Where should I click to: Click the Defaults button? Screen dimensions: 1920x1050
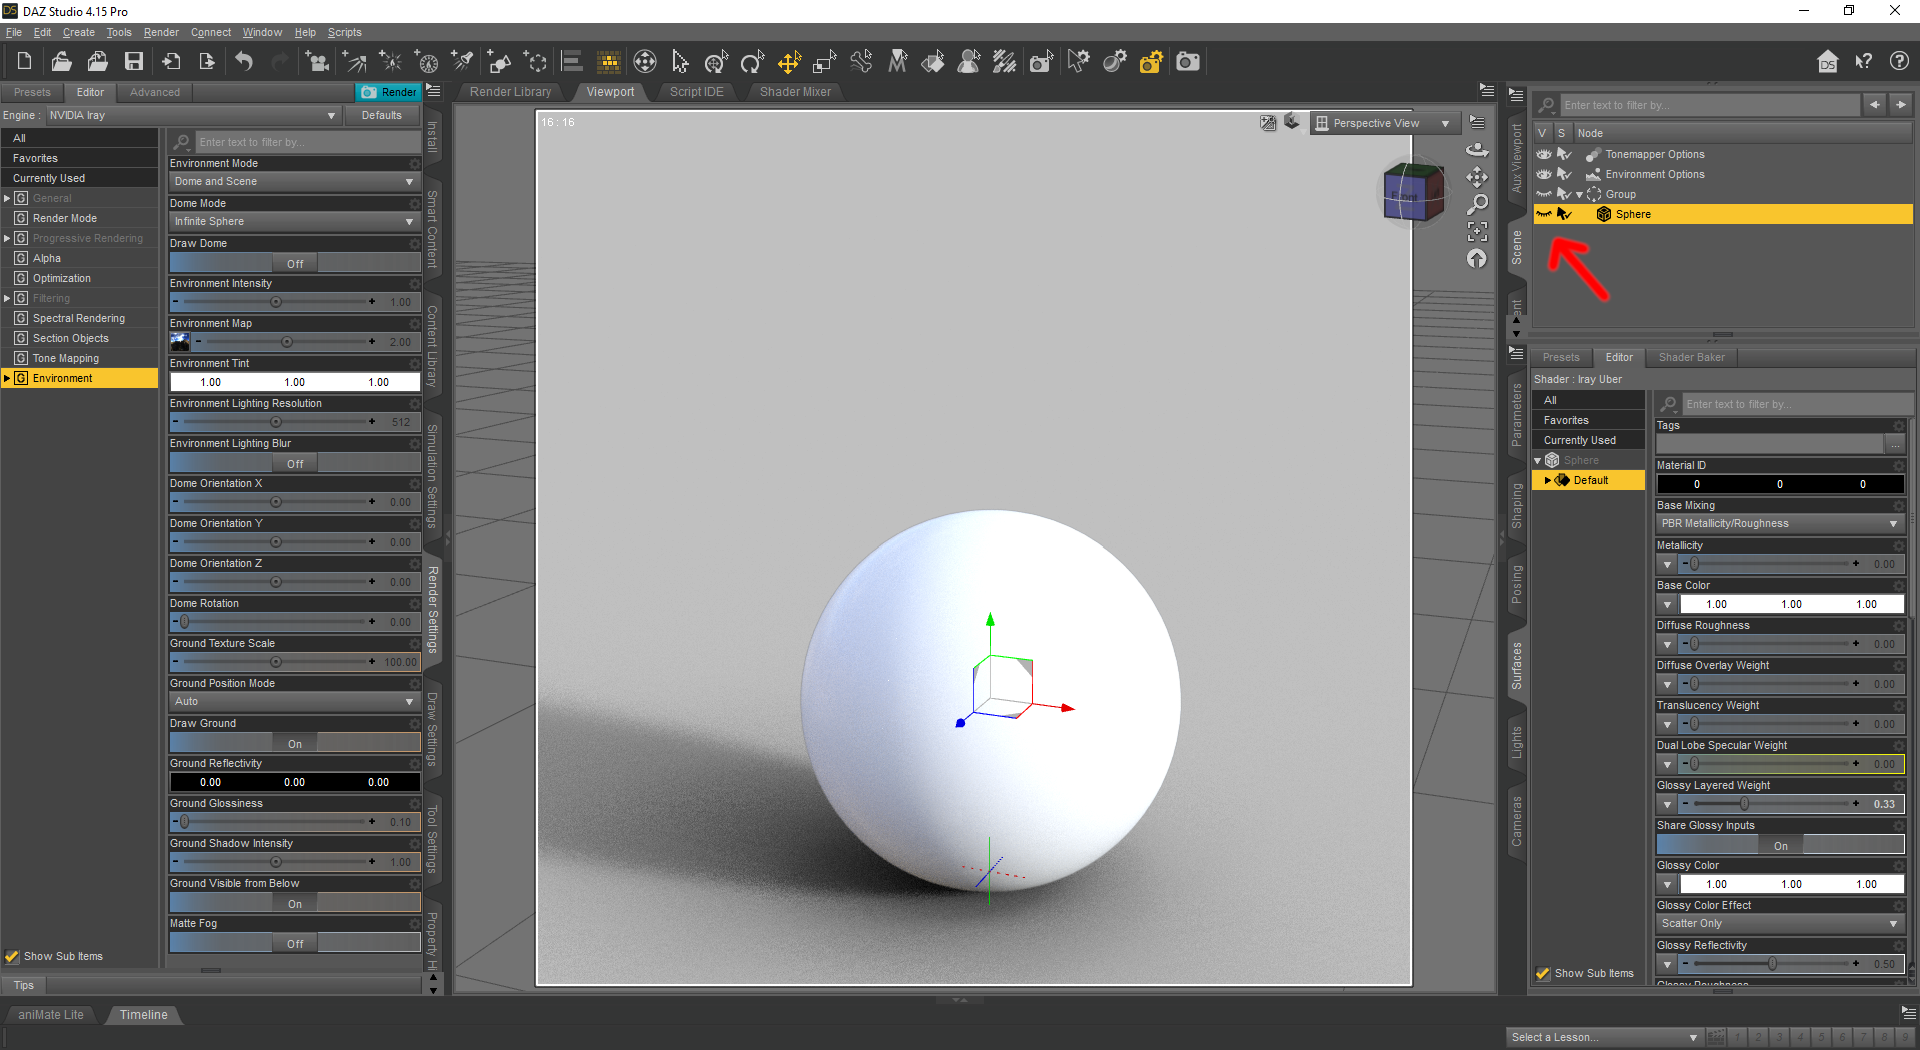point(381,114)
